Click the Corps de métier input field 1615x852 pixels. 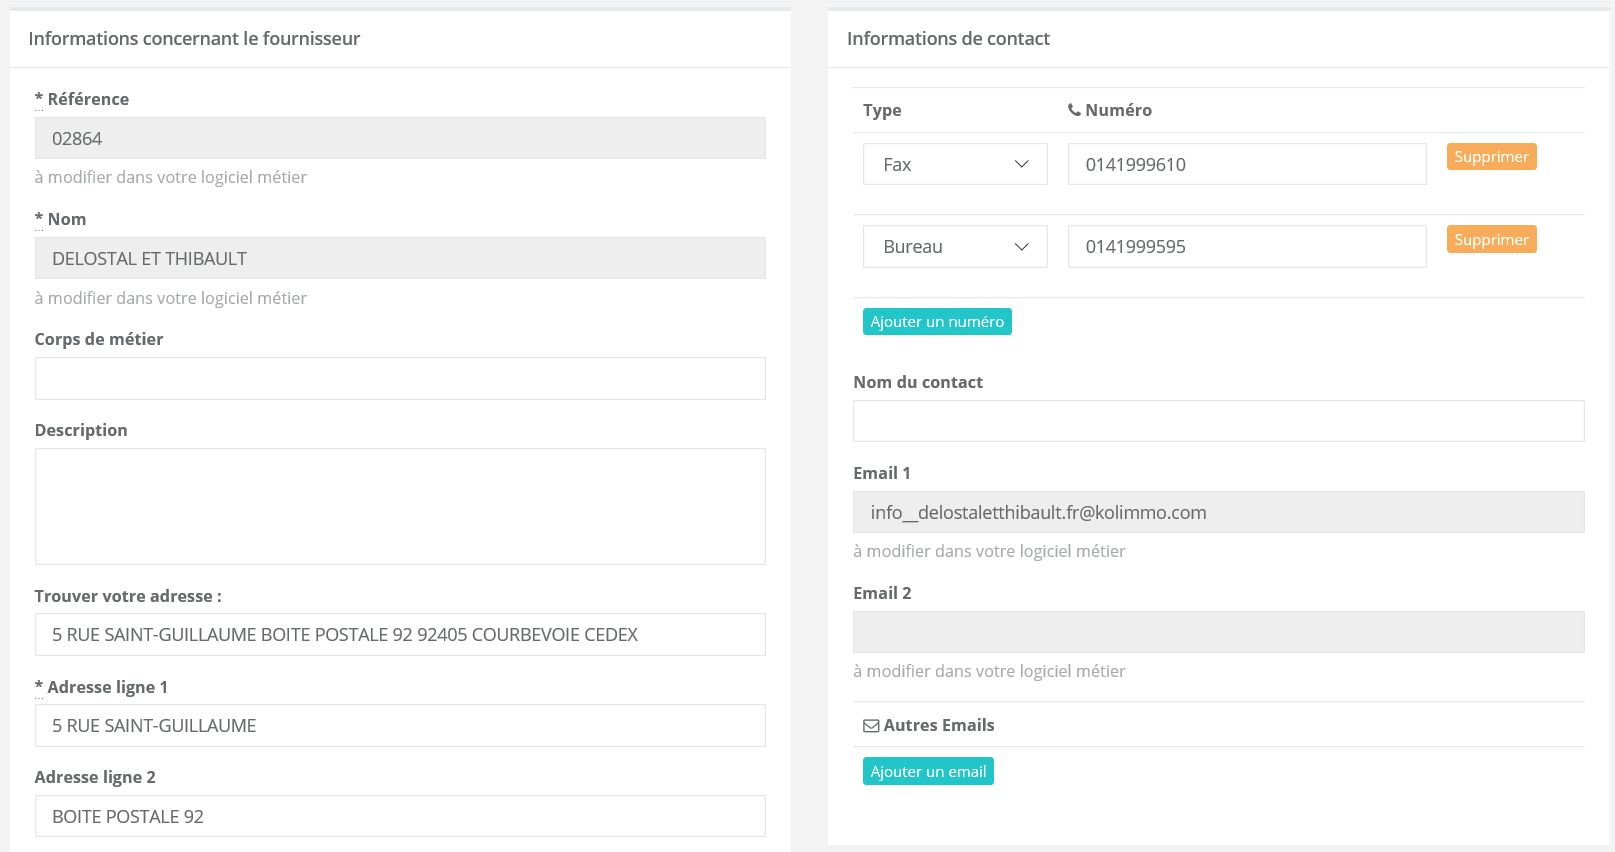coord(400,379)
